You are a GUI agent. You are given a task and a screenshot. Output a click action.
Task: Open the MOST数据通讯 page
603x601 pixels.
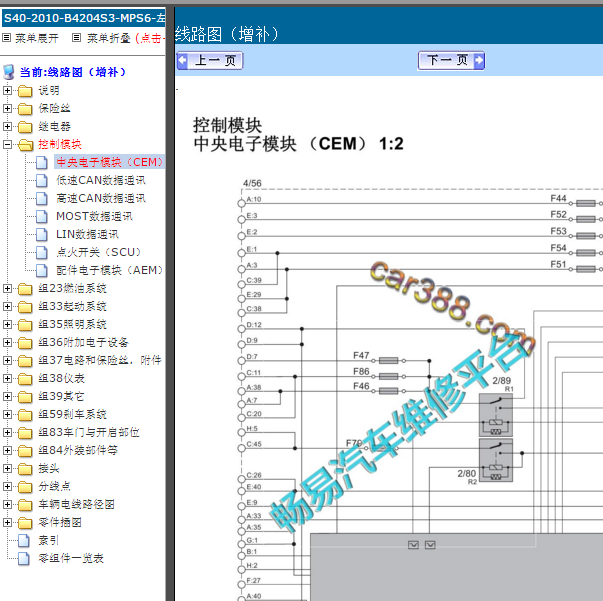(x=94, y=216)
